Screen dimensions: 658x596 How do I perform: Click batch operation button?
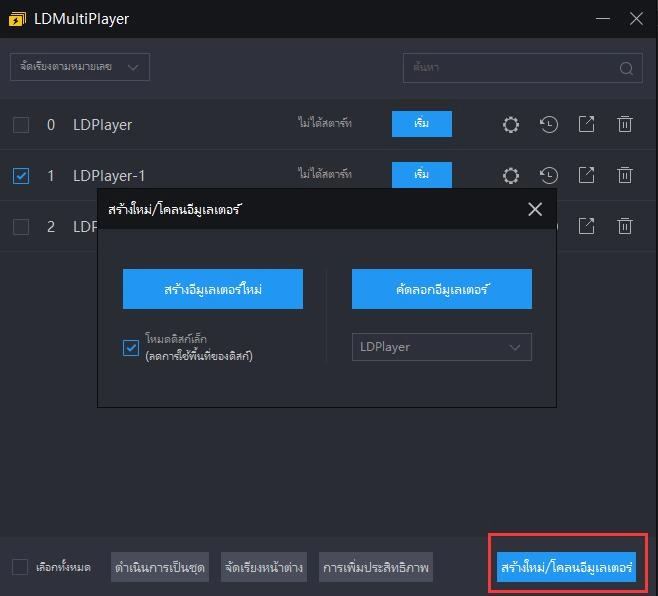(160, 567)
